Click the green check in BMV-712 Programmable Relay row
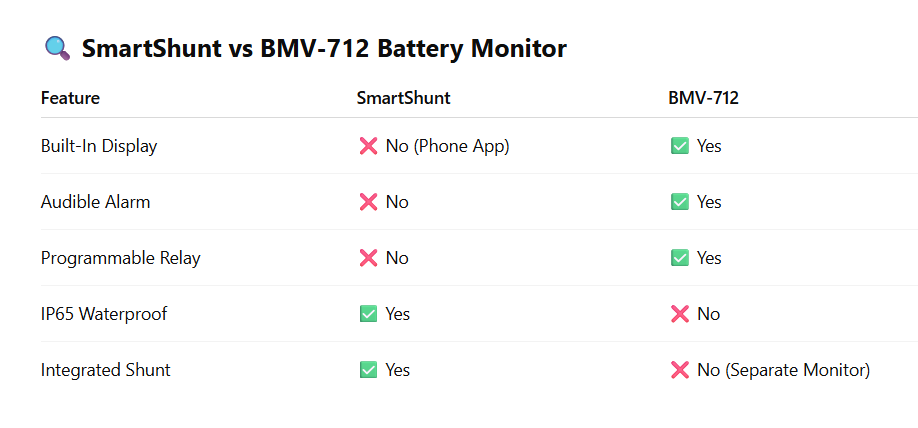Image resolution: width=918 pixels, height=428 pixels. pyautogui.click(x=680, y=258)
